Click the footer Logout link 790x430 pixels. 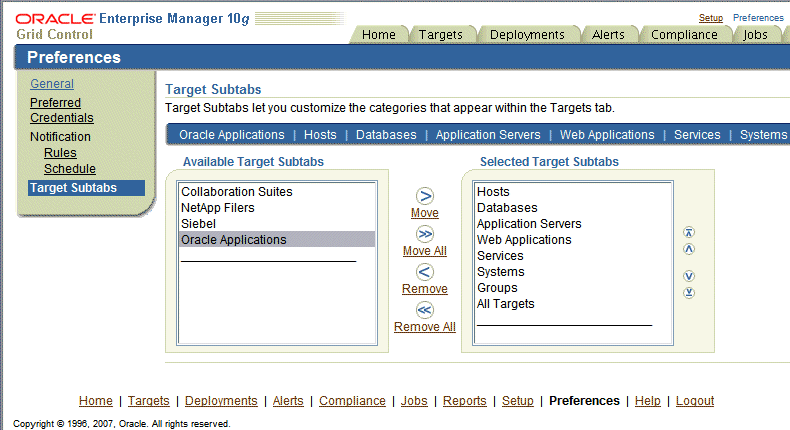click(x=695, y=401)
